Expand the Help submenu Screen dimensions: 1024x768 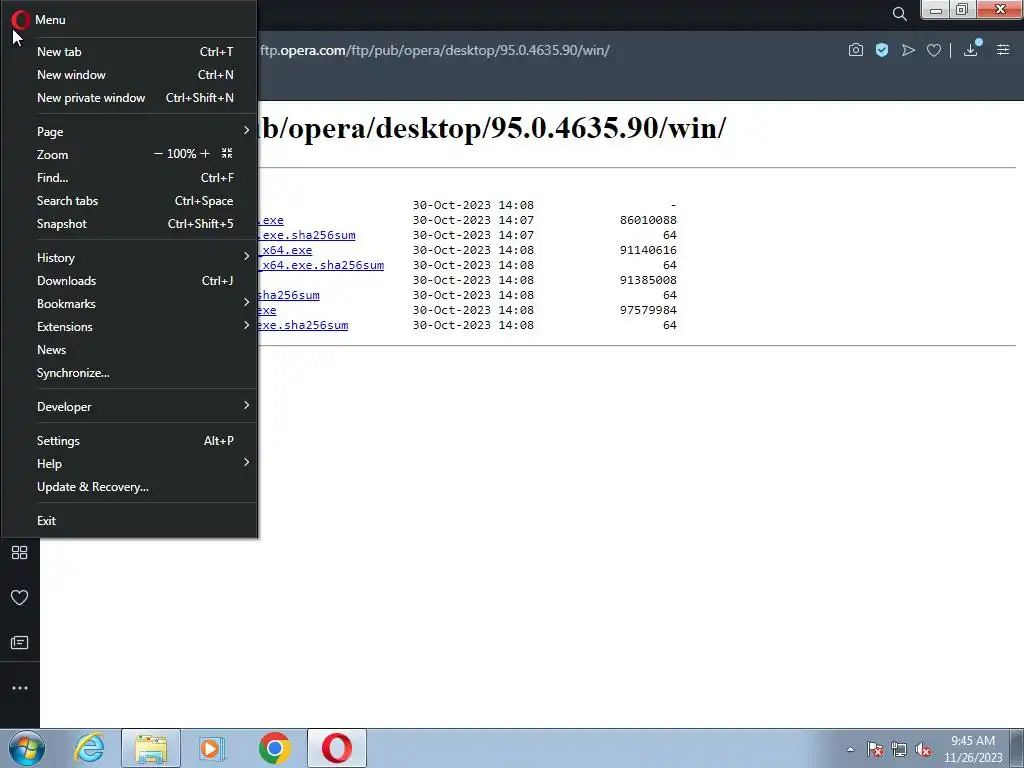[130, 464]
